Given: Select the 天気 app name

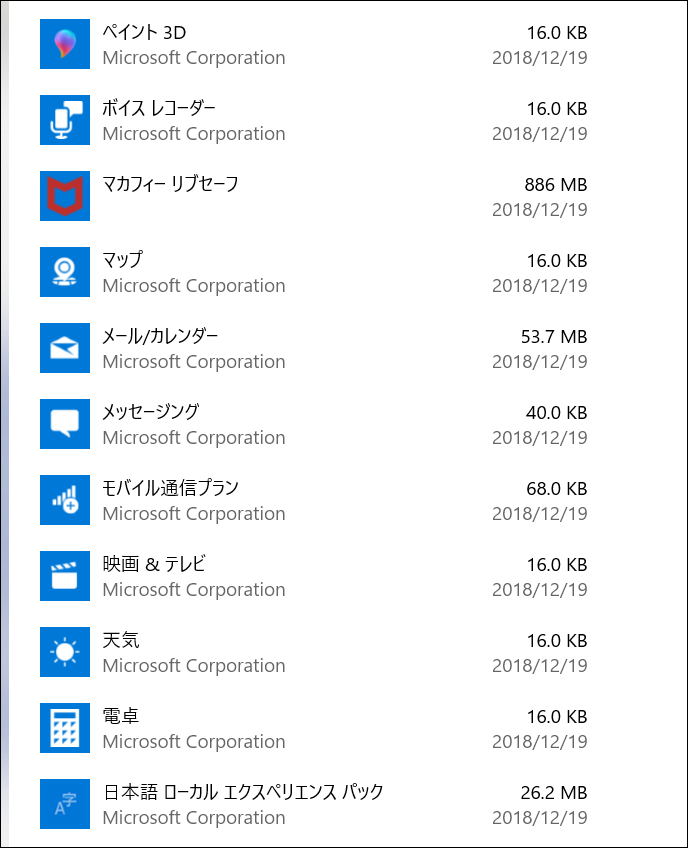Looking at the screenshot, I should pos(121,640).
